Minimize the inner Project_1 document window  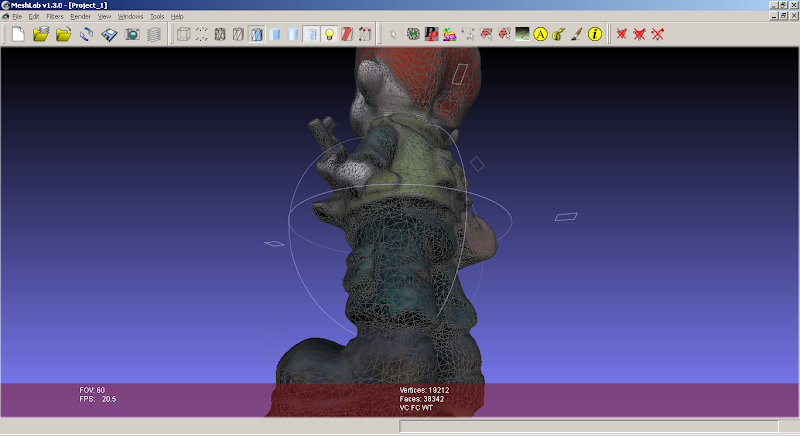coord(774,16)
